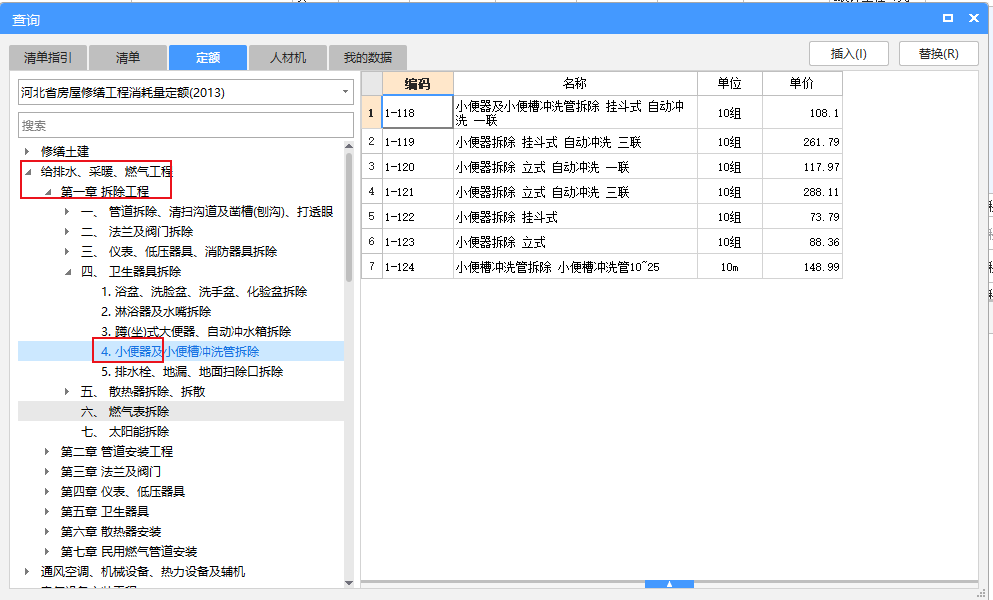The height and width of the screenshot is (600, 993).
Task: Click the tree vertical scrollbar thumb
Action: pyautogui.click(x=349, y=217)
